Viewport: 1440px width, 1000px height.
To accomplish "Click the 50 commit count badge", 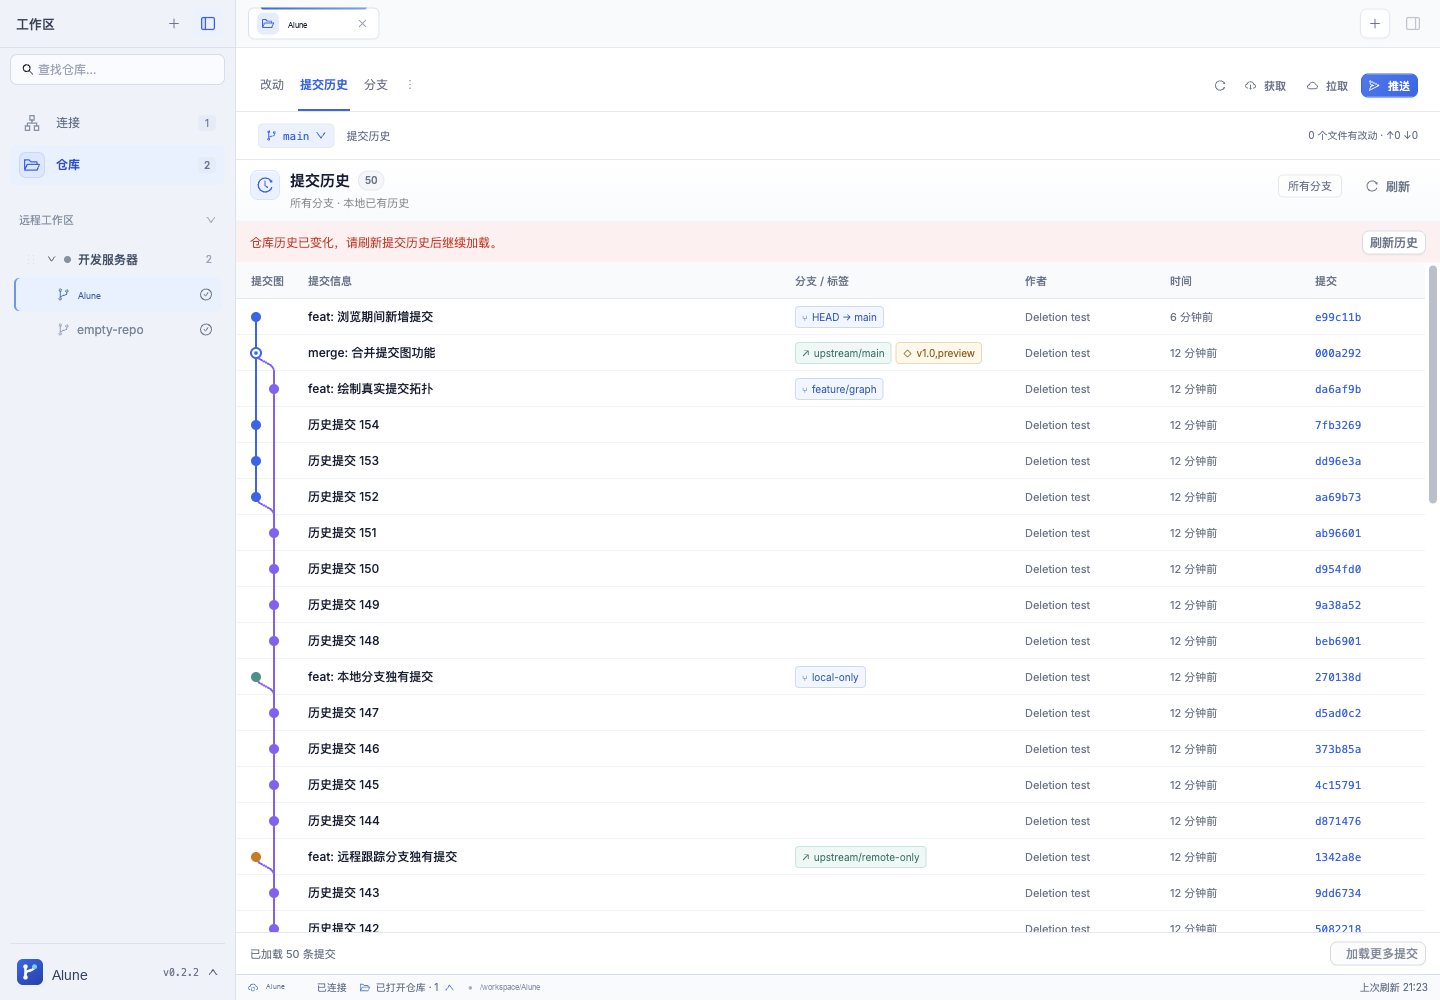I will coord(371,181).
